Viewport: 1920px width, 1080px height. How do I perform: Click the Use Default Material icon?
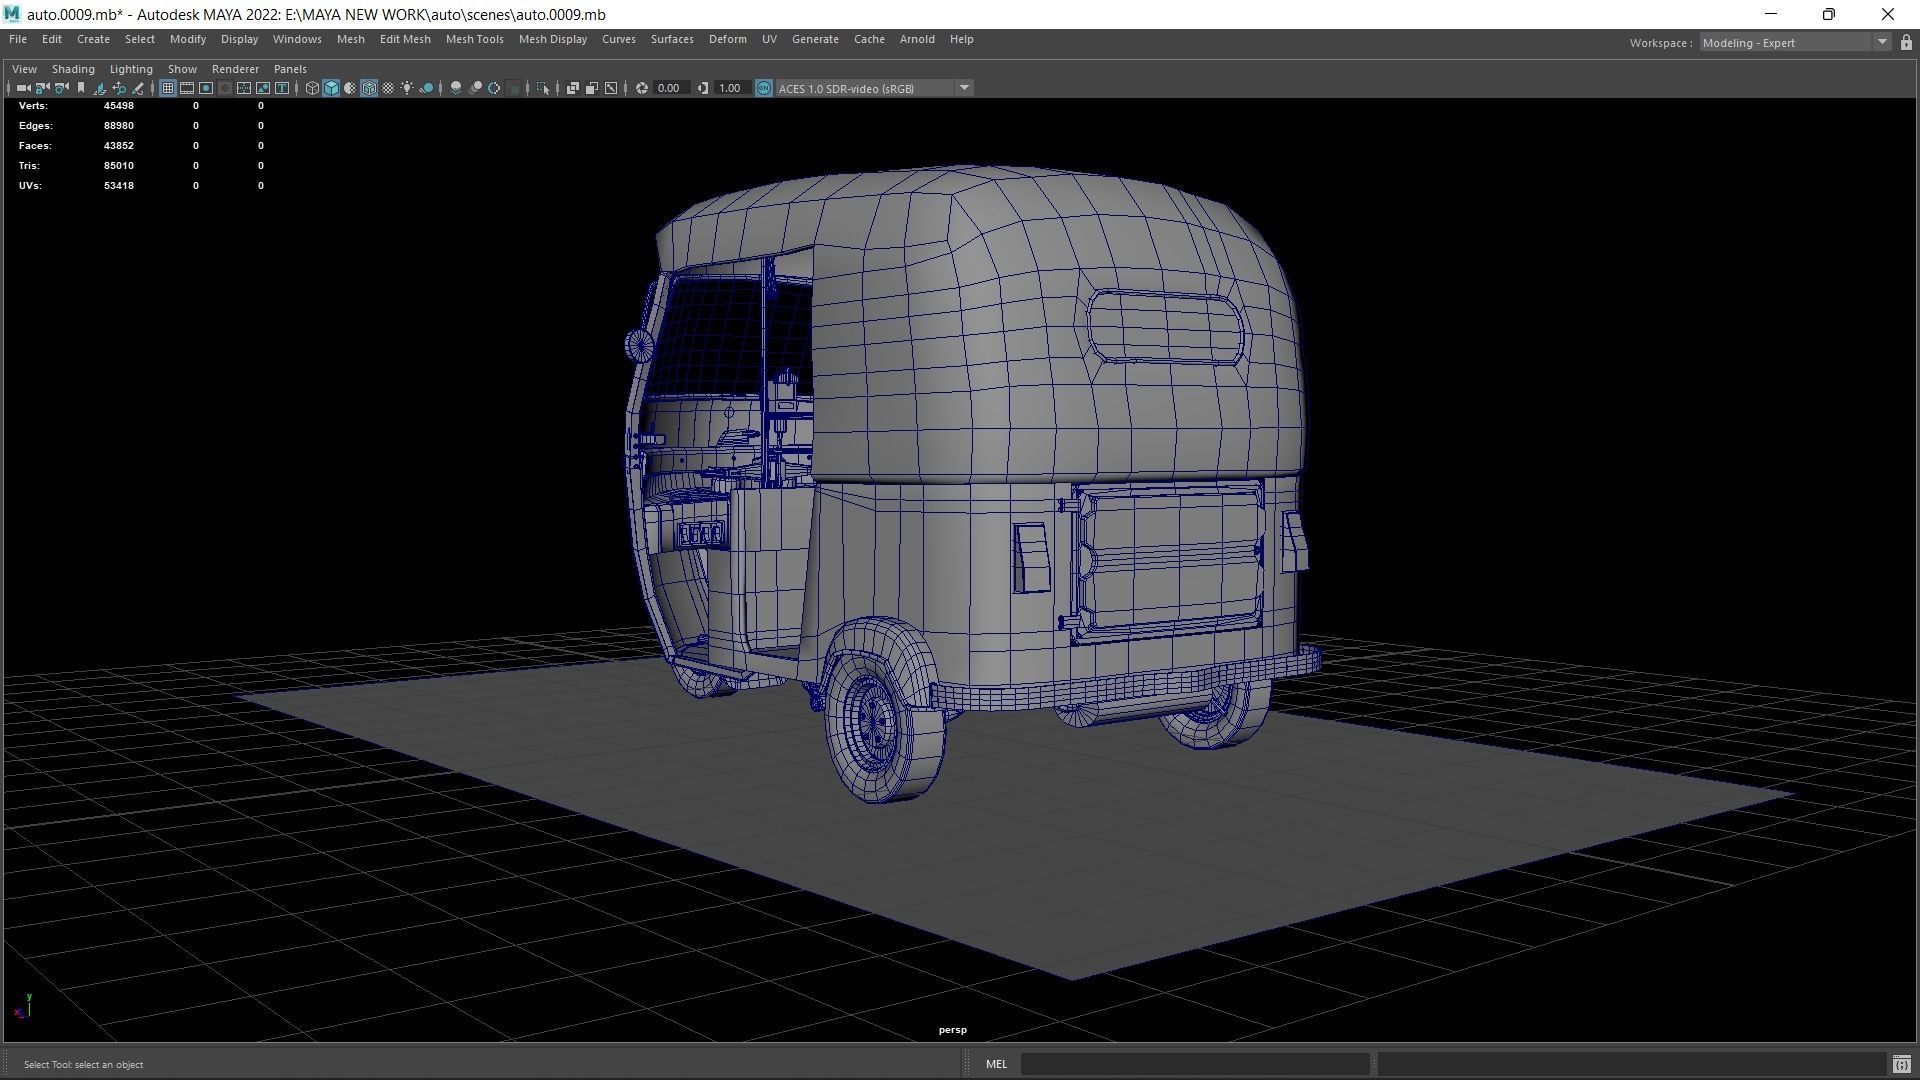350,88
